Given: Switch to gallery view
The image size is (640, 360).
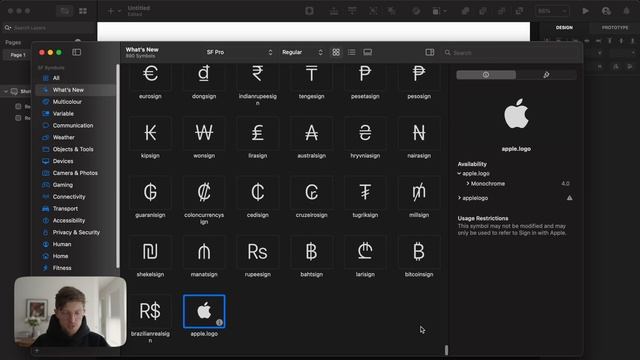Looking at the screenshot, I should [x=367, y=52].
